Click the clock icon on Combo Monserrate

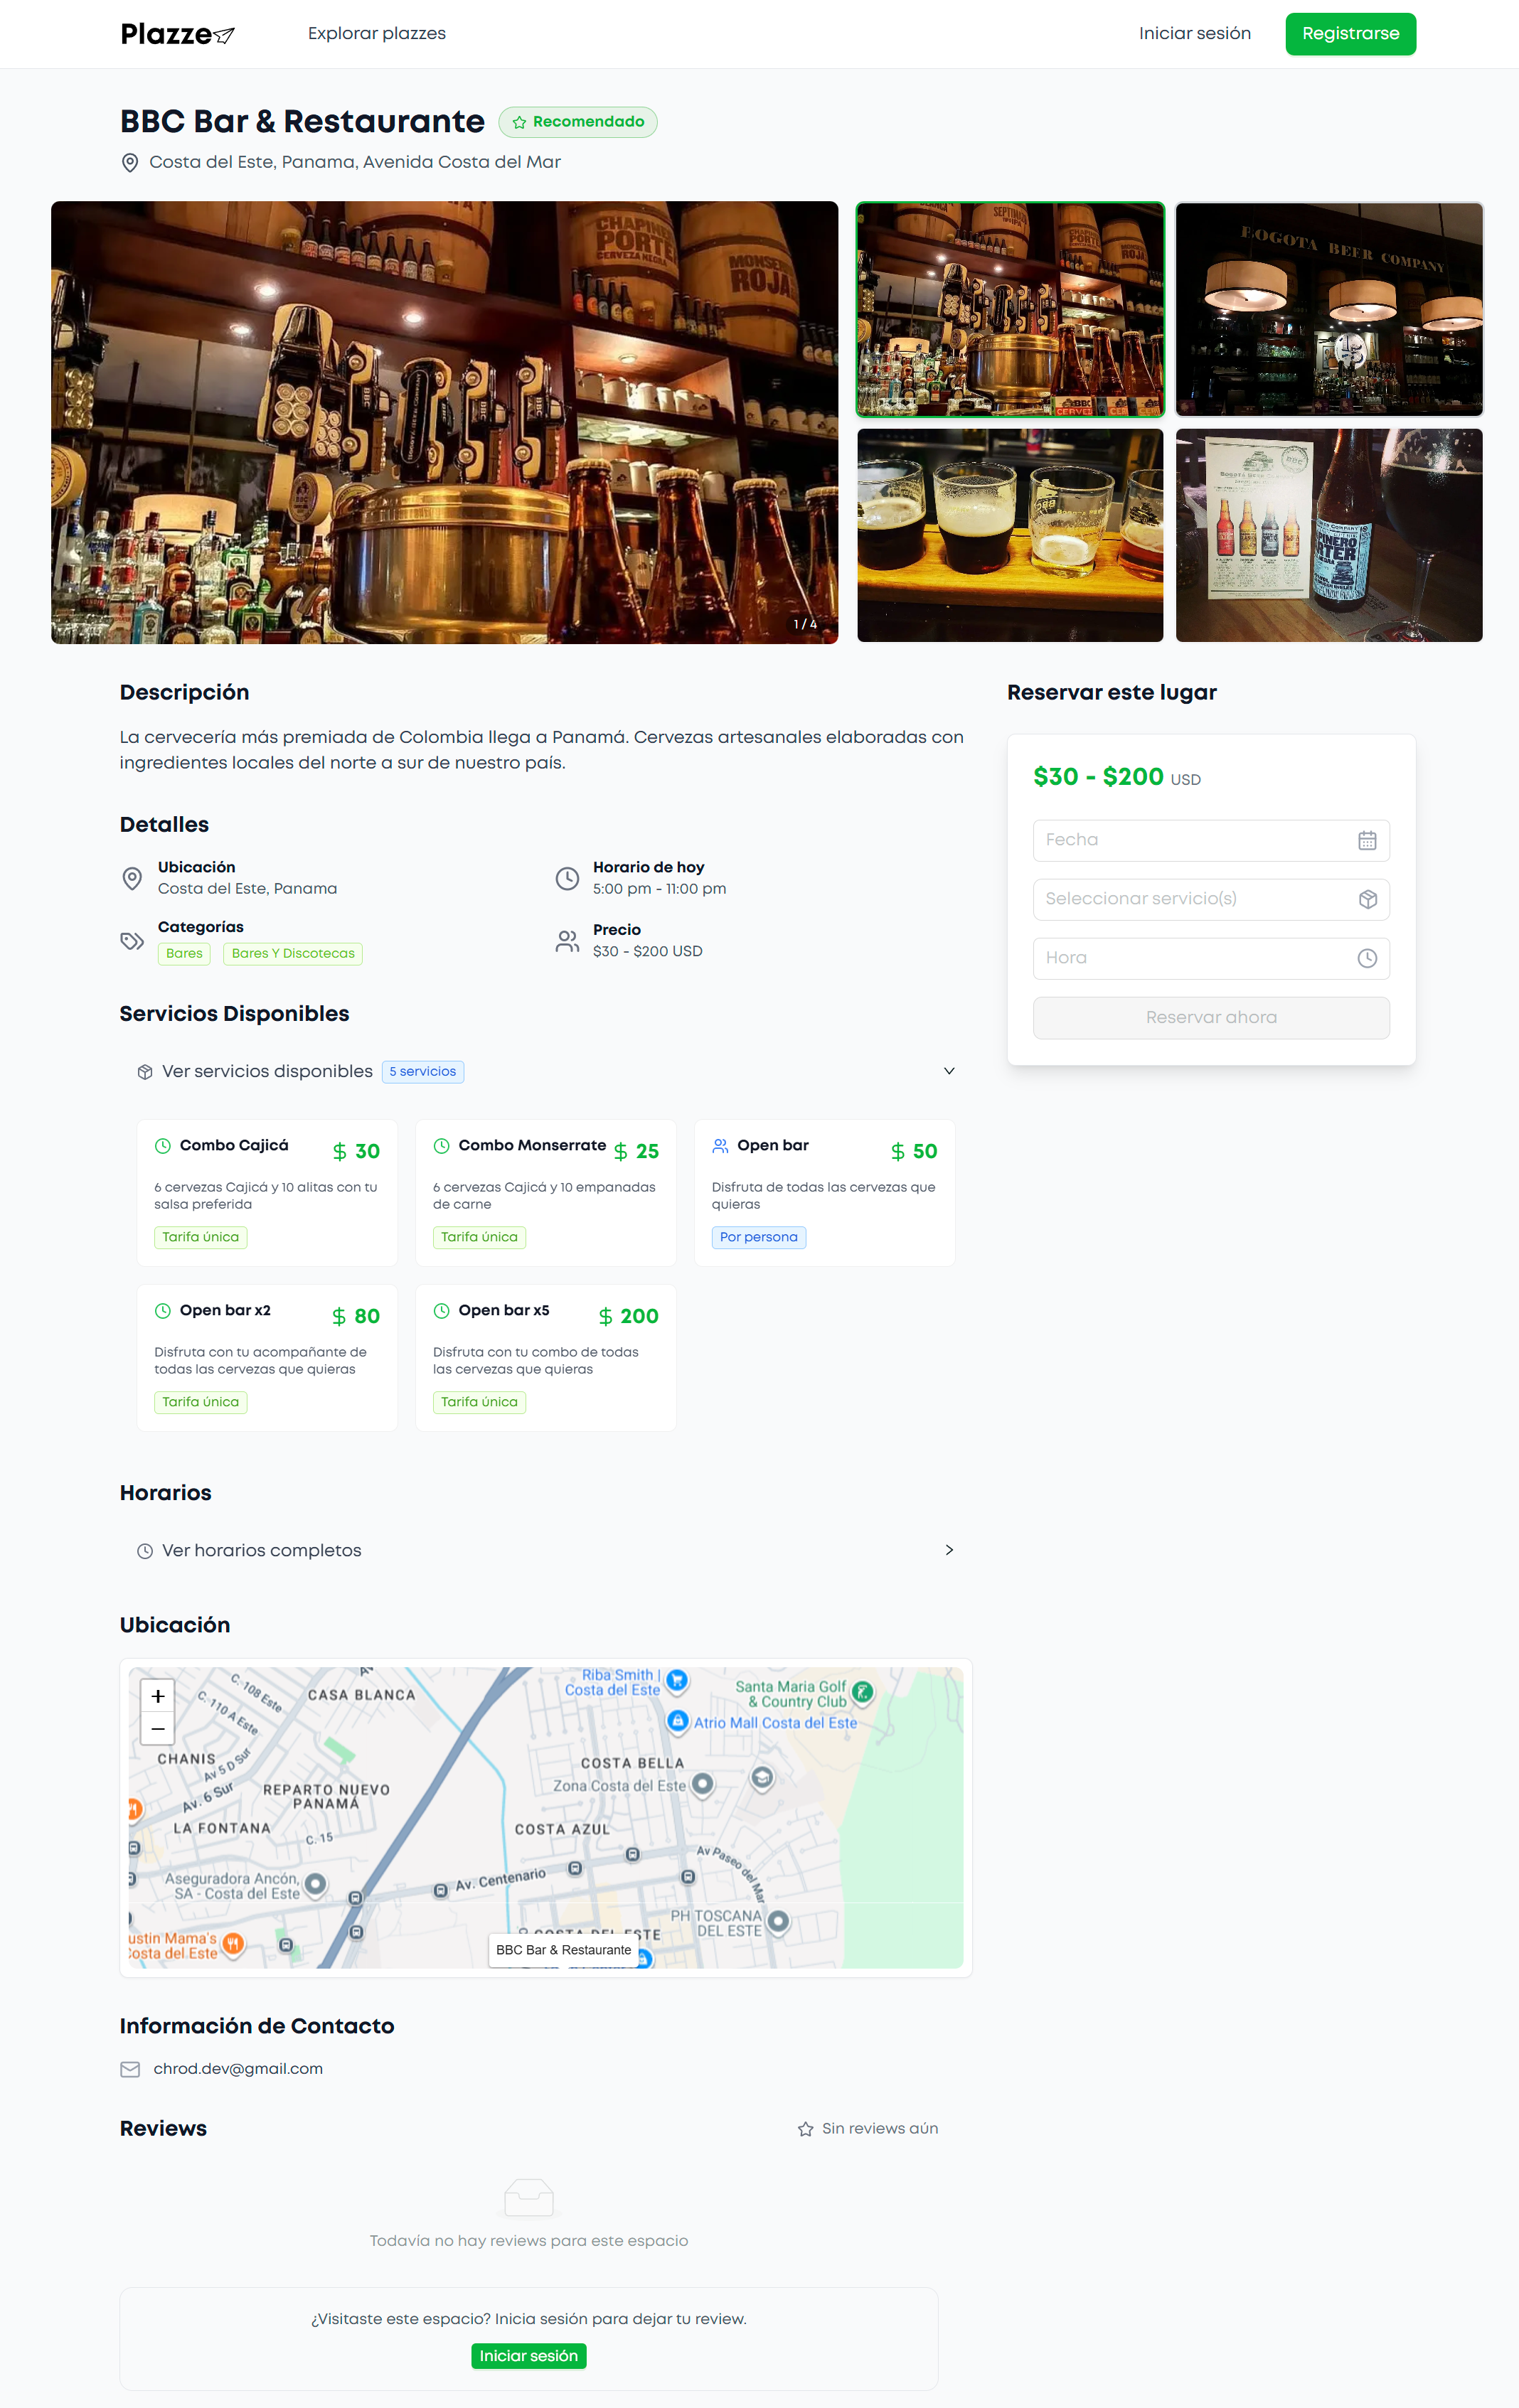tap(441, 1146)
